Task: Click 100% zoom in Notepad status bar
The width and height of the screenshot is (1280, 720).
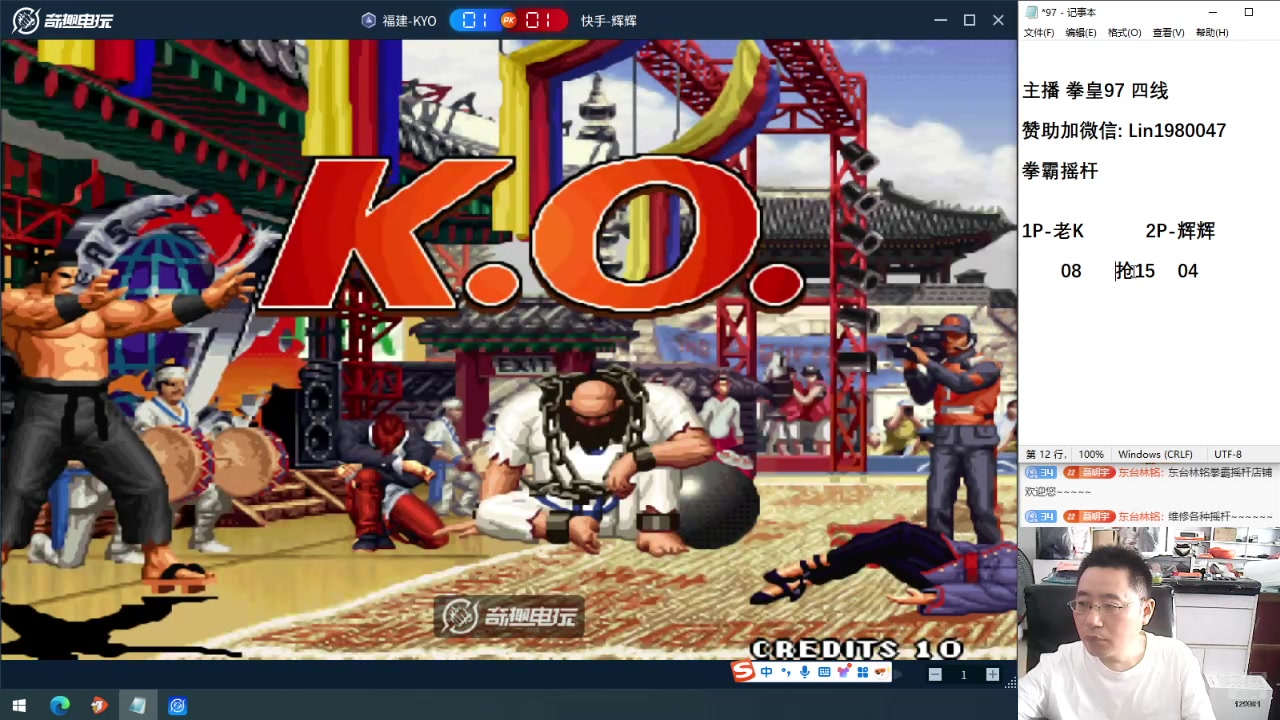Action: click(x=1091, y=454)
